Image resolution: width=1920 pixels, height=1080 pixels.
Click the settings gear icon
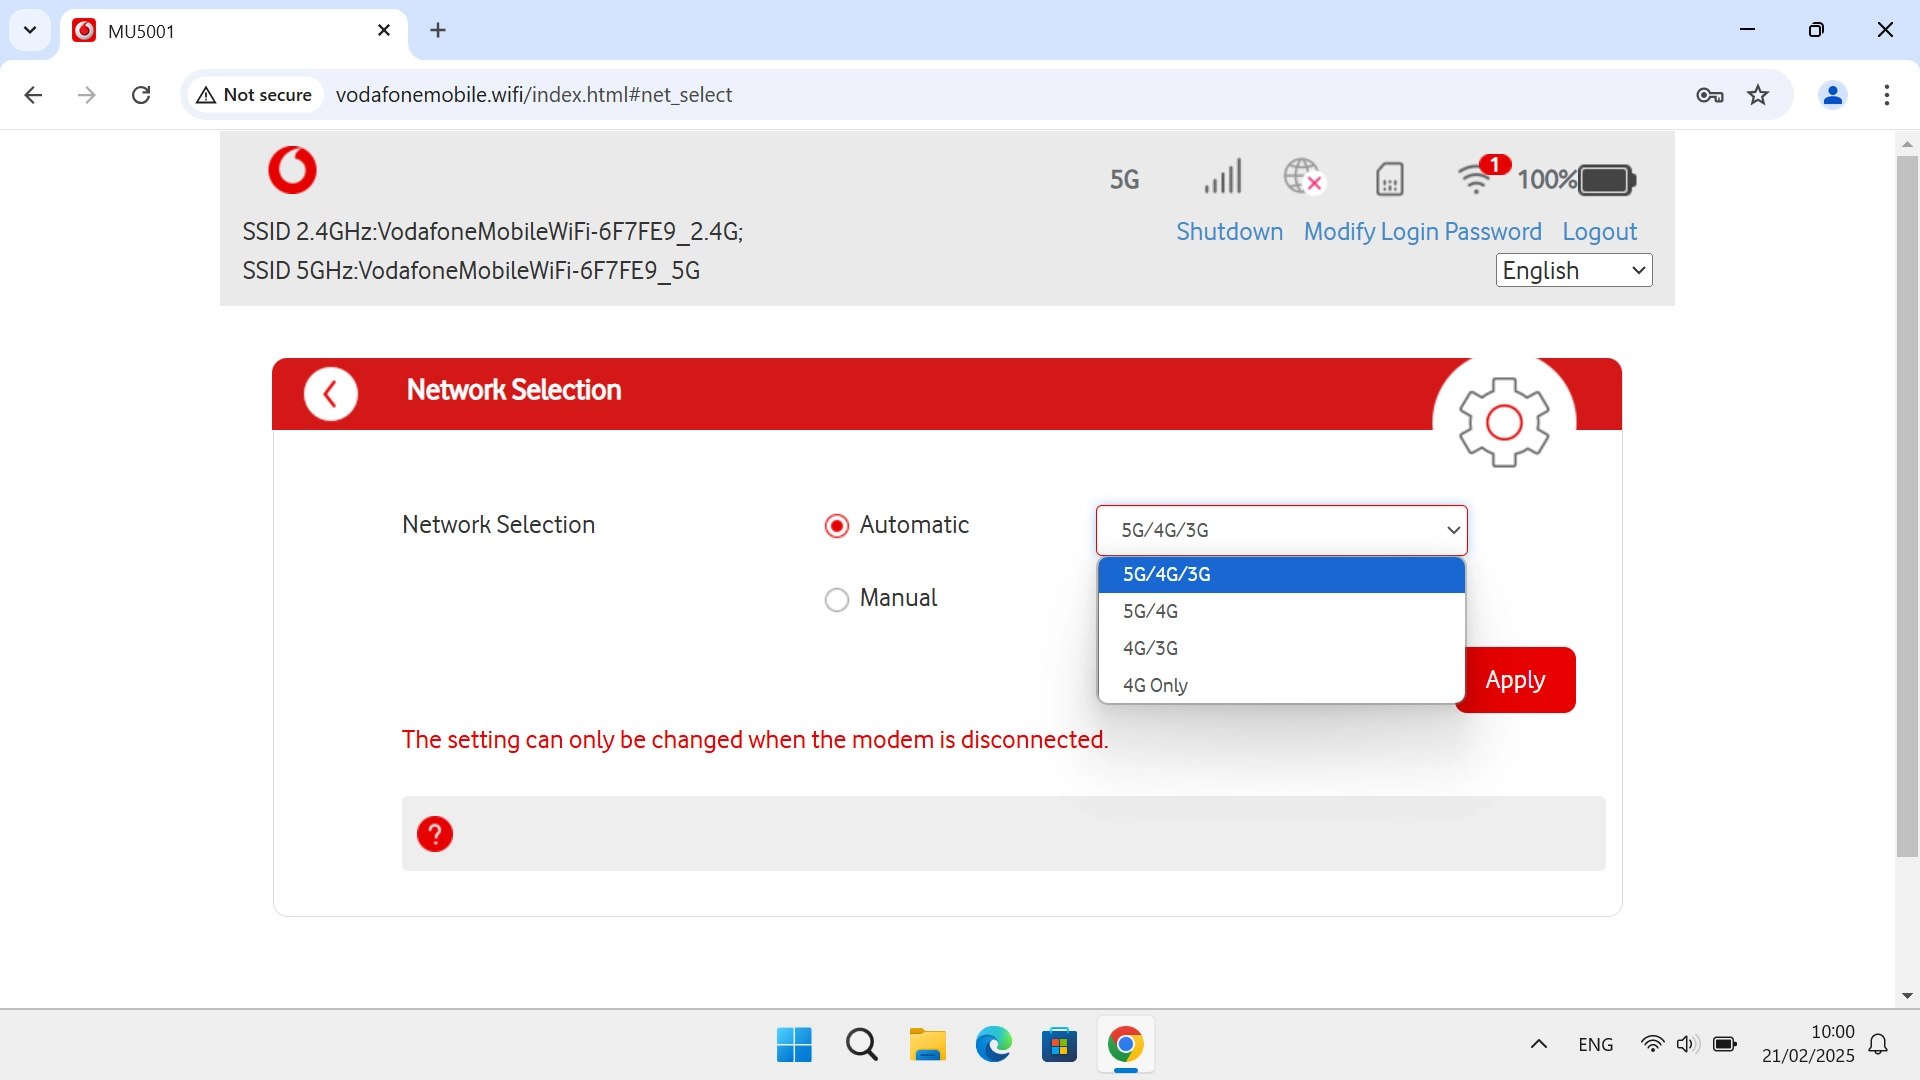[x=1503, y=422]
